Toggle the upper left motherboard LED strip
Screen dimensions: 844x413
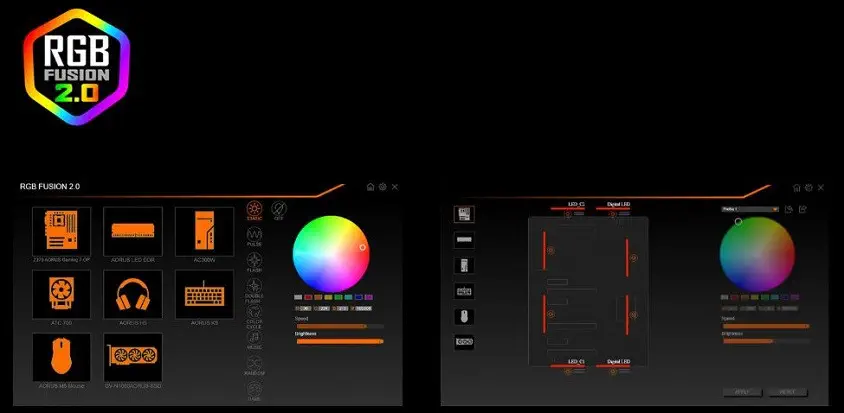(545, 250)
